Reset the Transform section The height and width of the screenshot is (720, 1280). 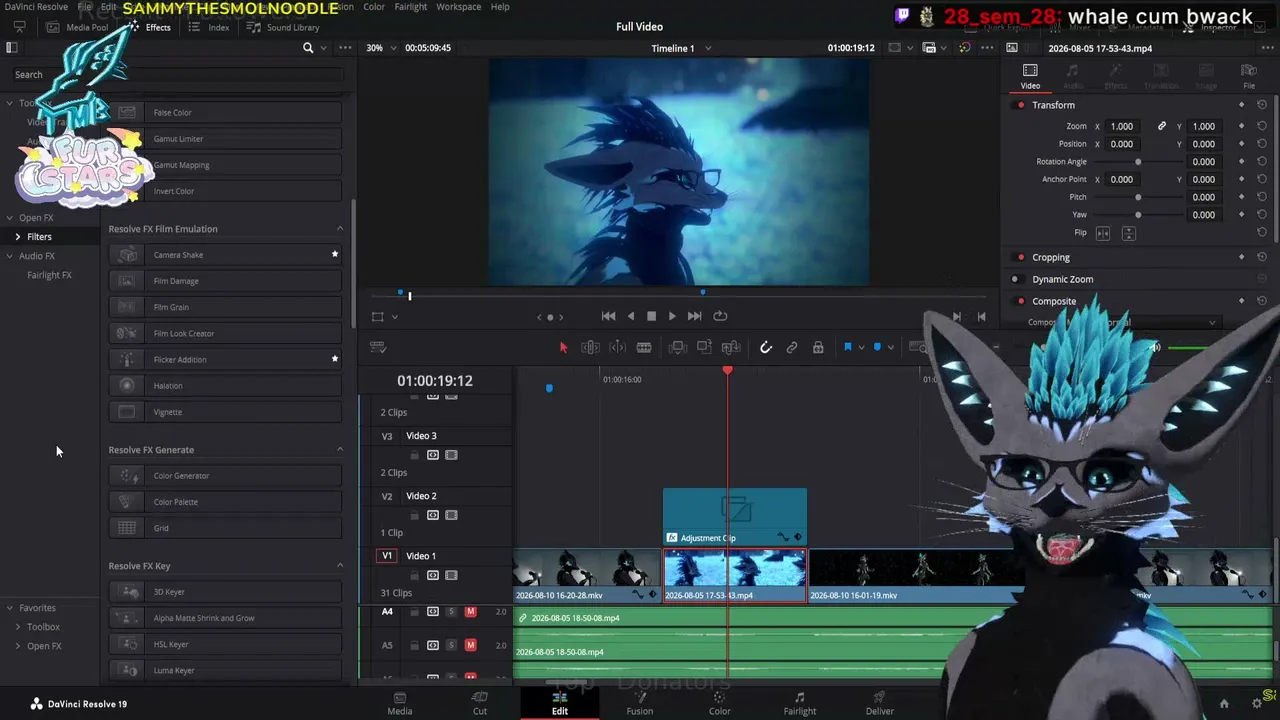(1262, 105)
